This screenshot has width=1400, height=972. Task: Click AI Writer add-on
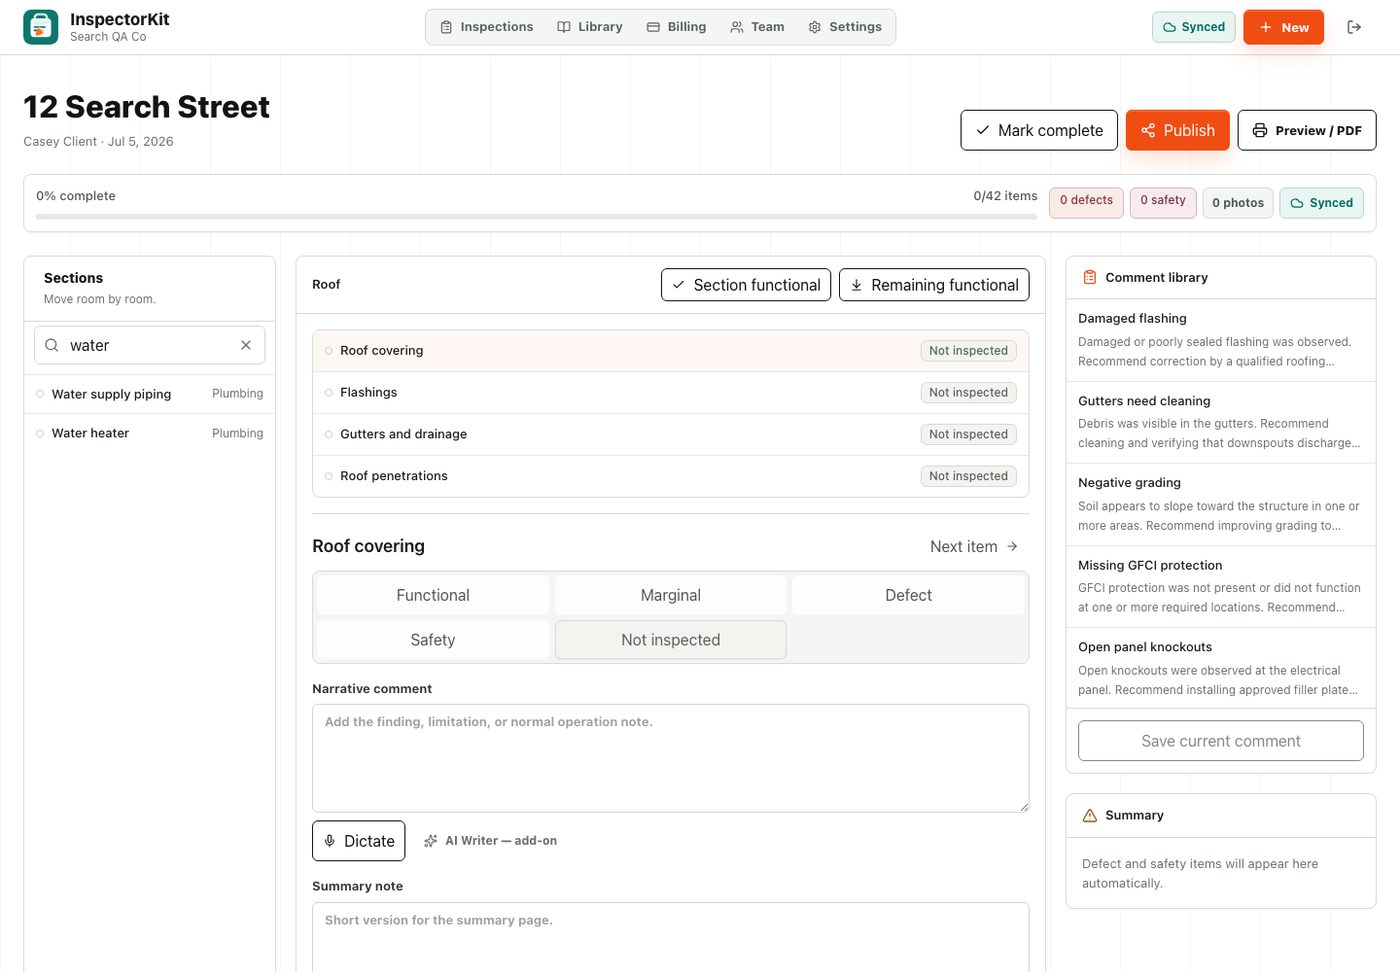490,841
